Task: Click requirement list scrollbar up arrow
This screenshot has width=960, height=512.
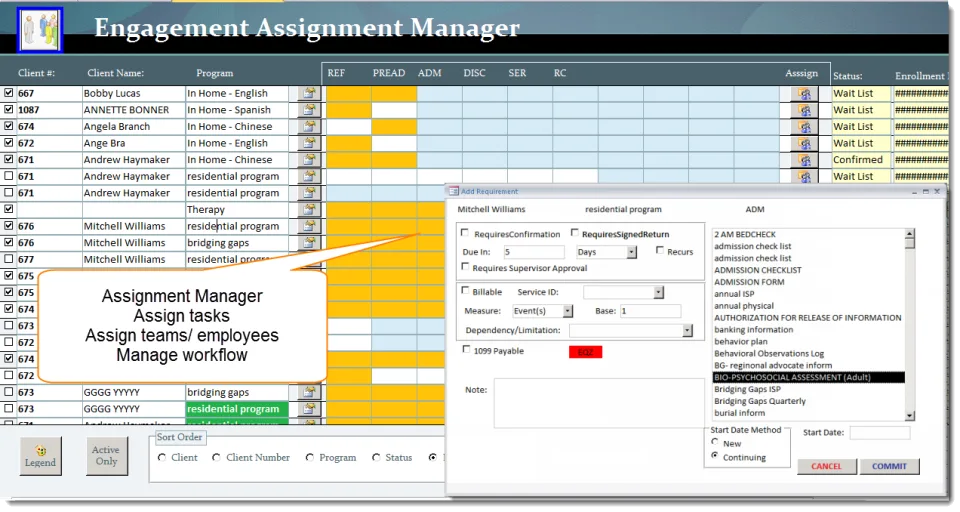Action: (x=910, y=234)
